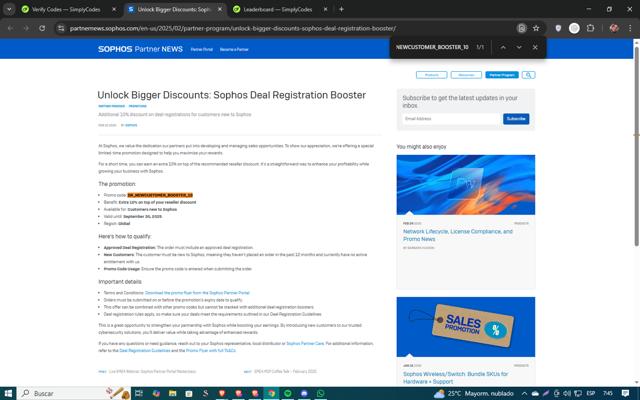Image resolution: width=640 pixels, height=400 pixels.
Task: Open Spotify from the taskbar
Action: pyautogui.click(x=287, y=393)
